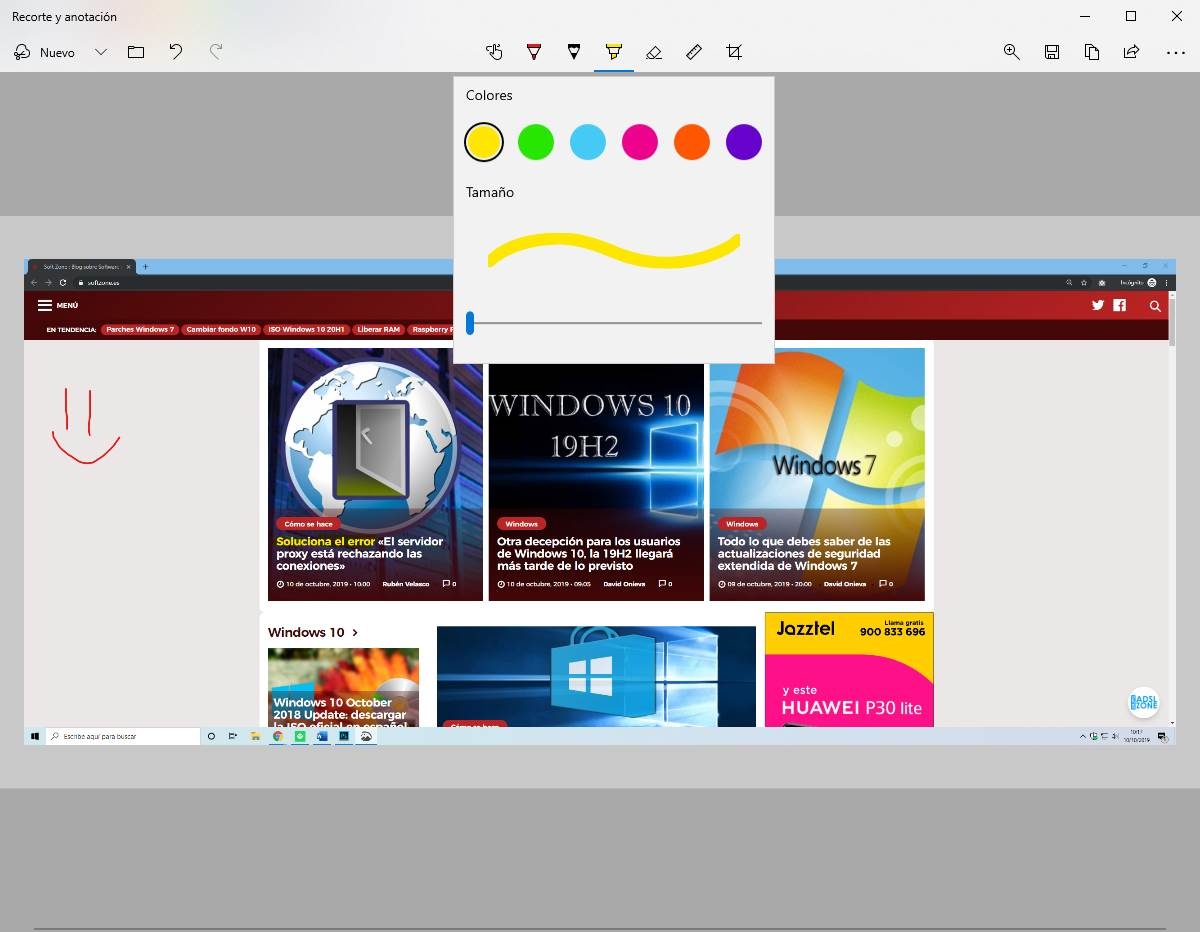Undo the last annotation
This screenshot has height=932, width=1200.
pyautogui.click(x=176, y=52)
